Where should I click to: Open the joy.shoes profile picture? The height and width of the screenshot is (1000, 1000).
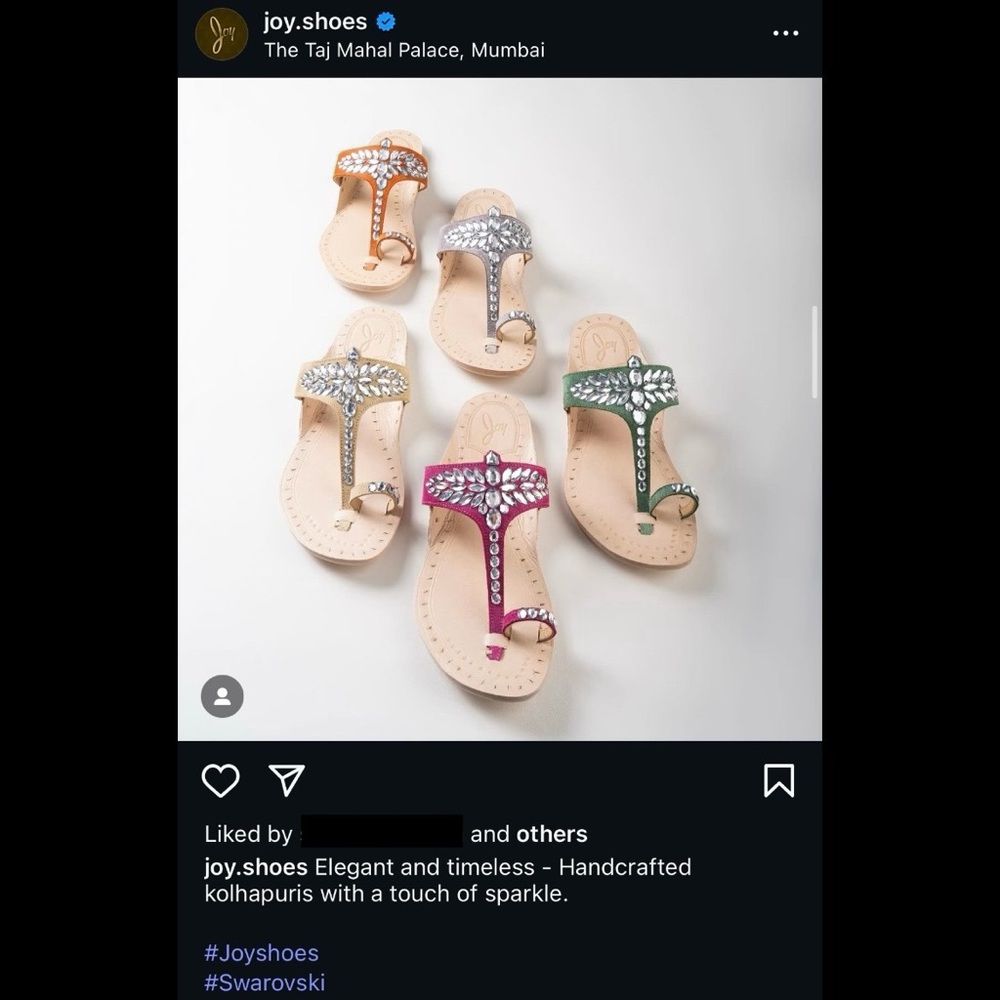pos(221,34)
